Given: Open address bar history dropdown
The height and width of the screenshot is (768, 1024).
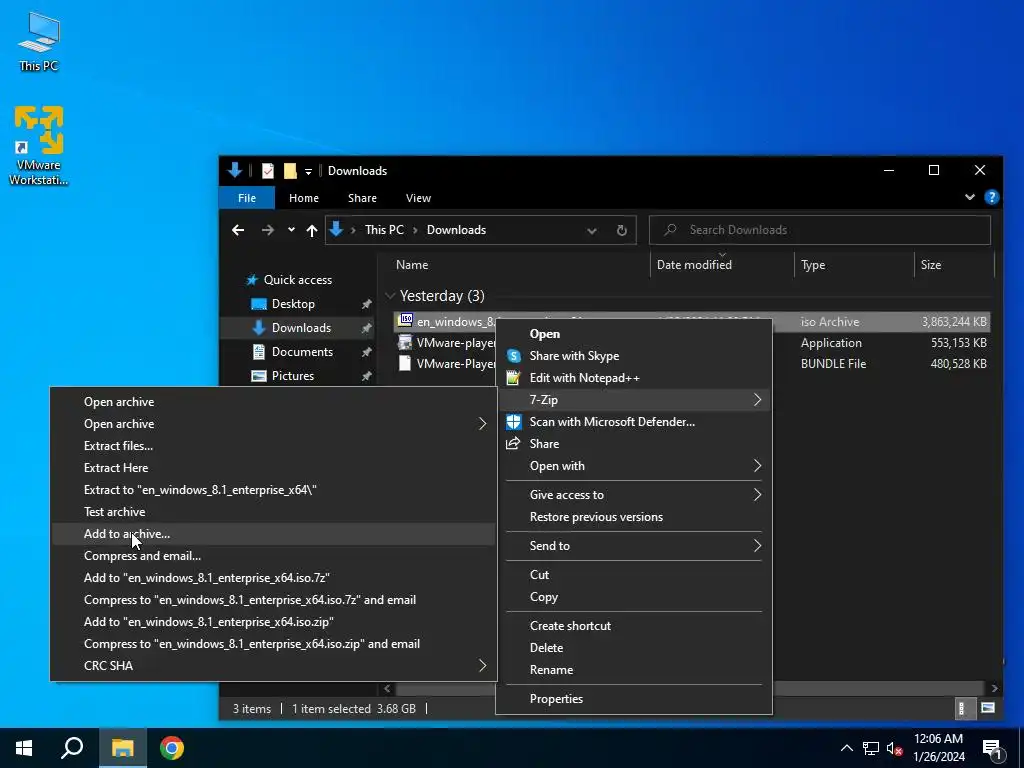Looking at the screenshot, I should coord(592,231).
